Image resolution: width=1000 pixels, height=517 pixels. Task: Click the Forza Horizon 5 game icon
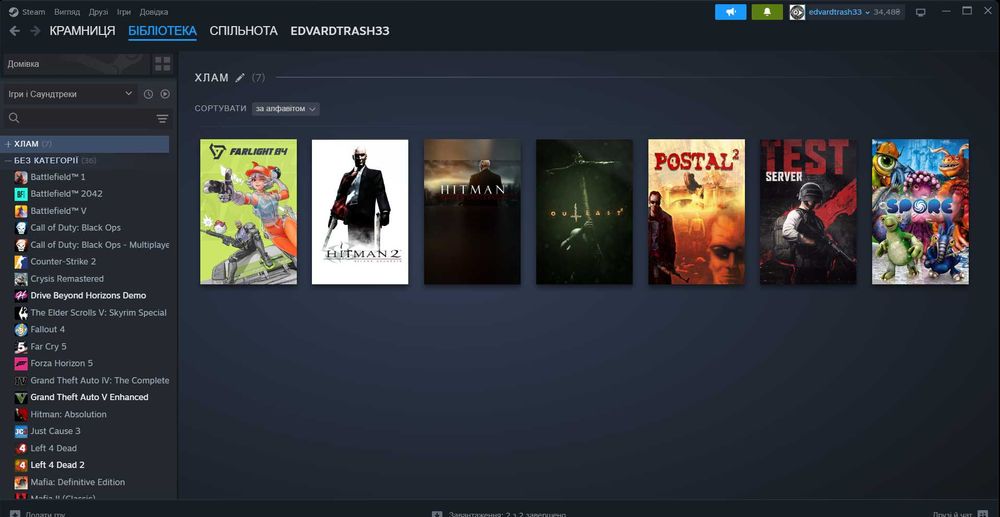pyautogui.click(x=21, y=363)
